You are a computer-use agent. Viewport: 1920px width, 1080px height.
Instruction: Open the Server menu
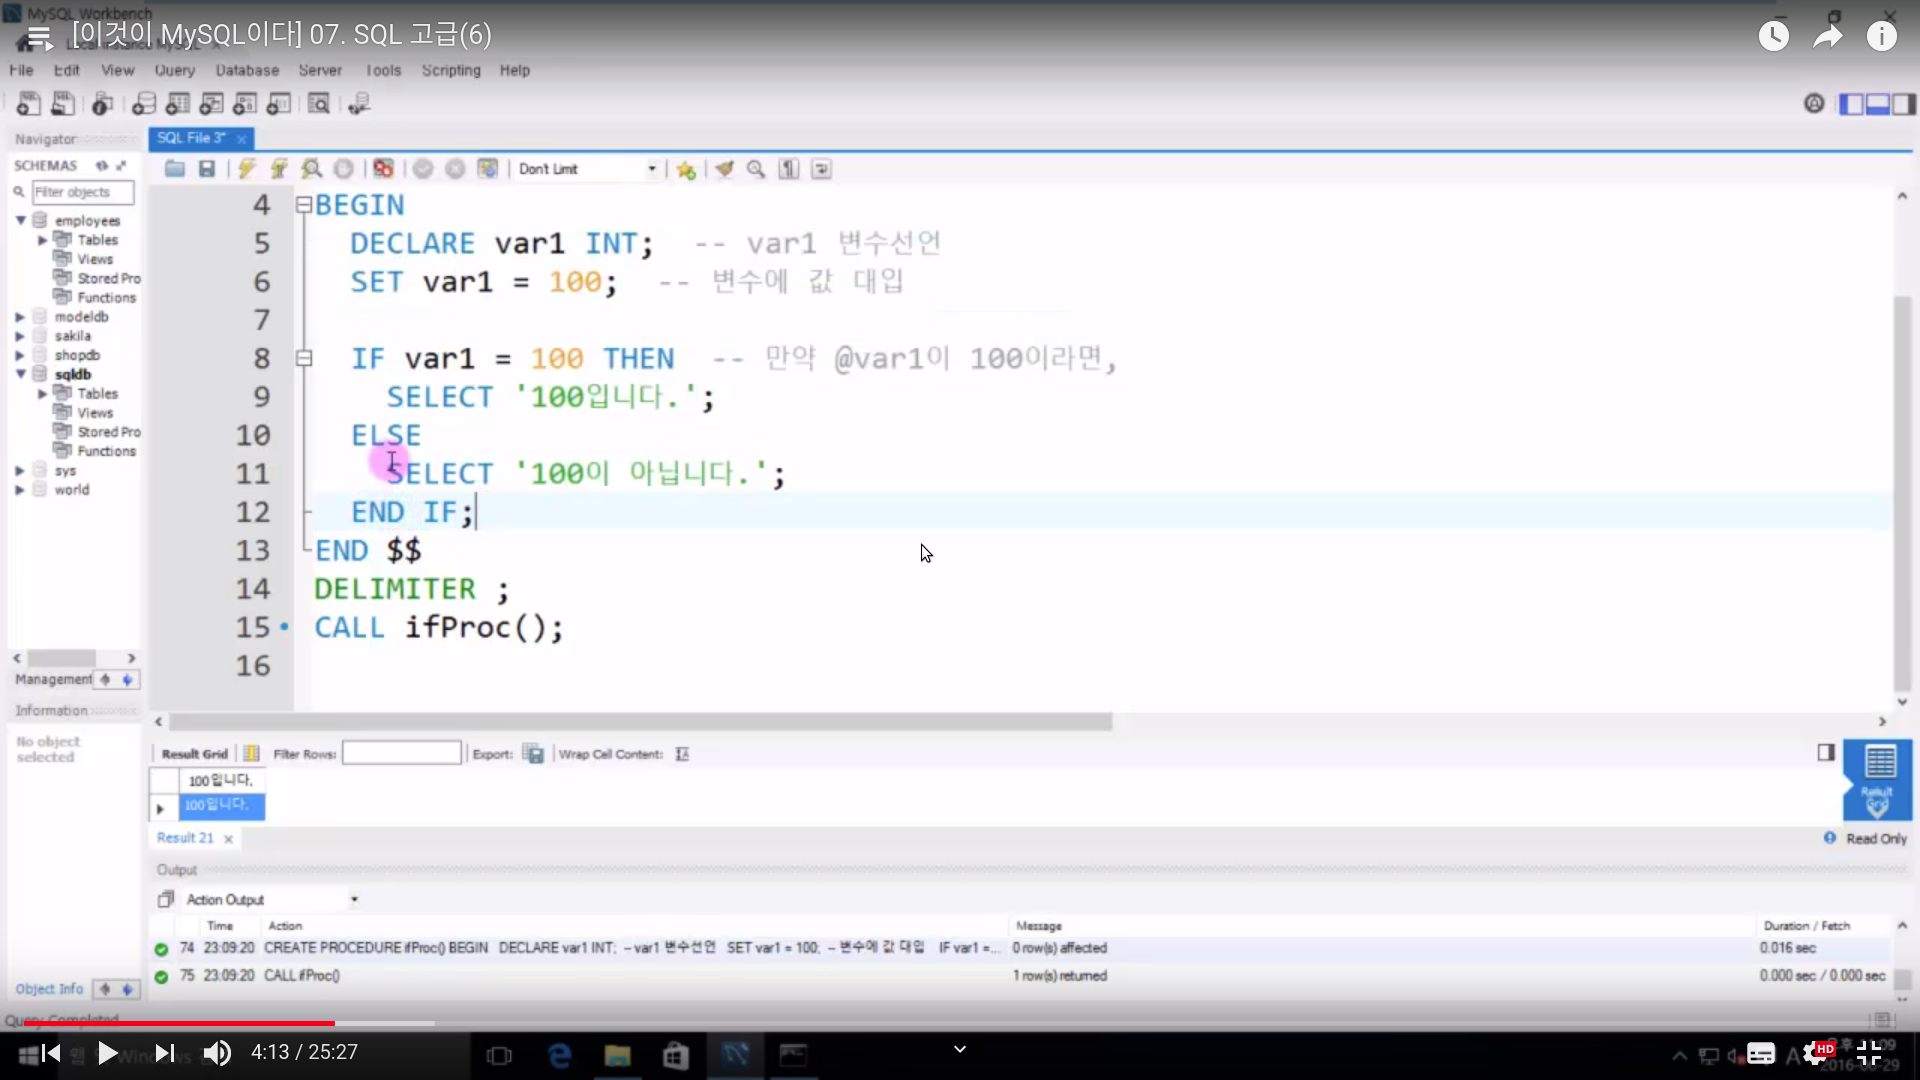pyautogui.click(x=320, y=70)
